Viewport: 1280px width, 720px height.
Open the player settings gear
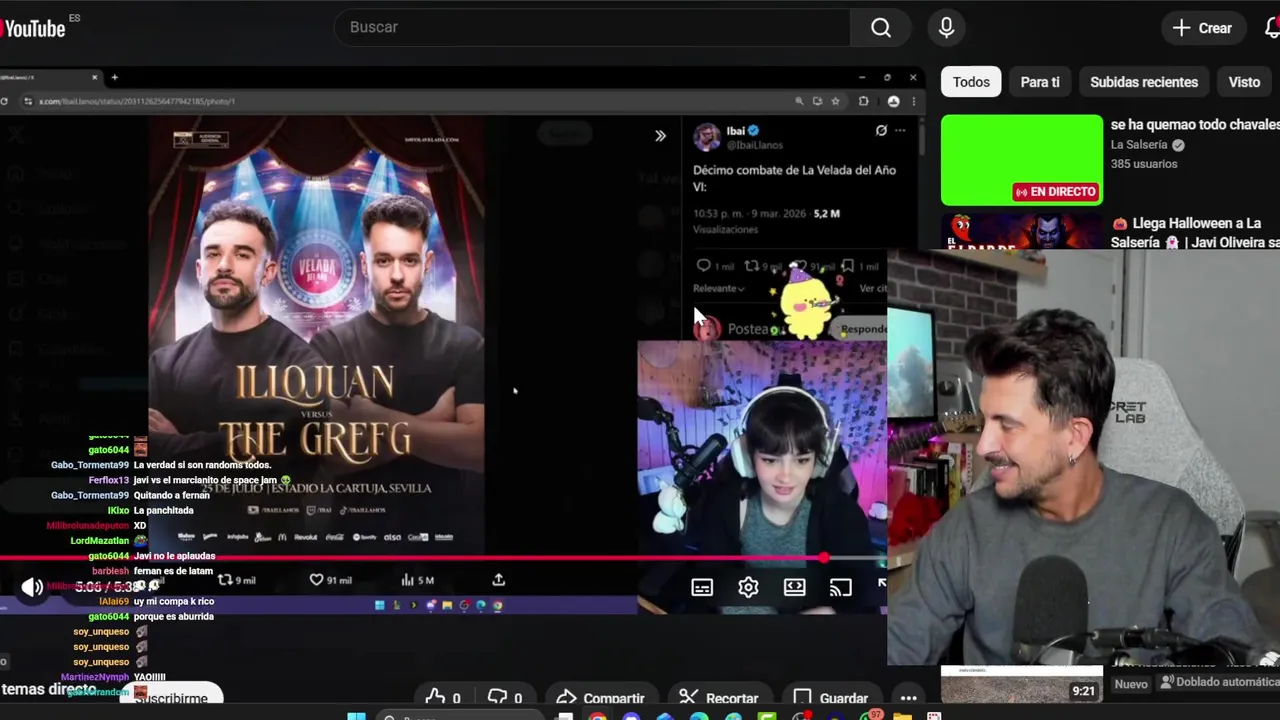click(748, 587)
